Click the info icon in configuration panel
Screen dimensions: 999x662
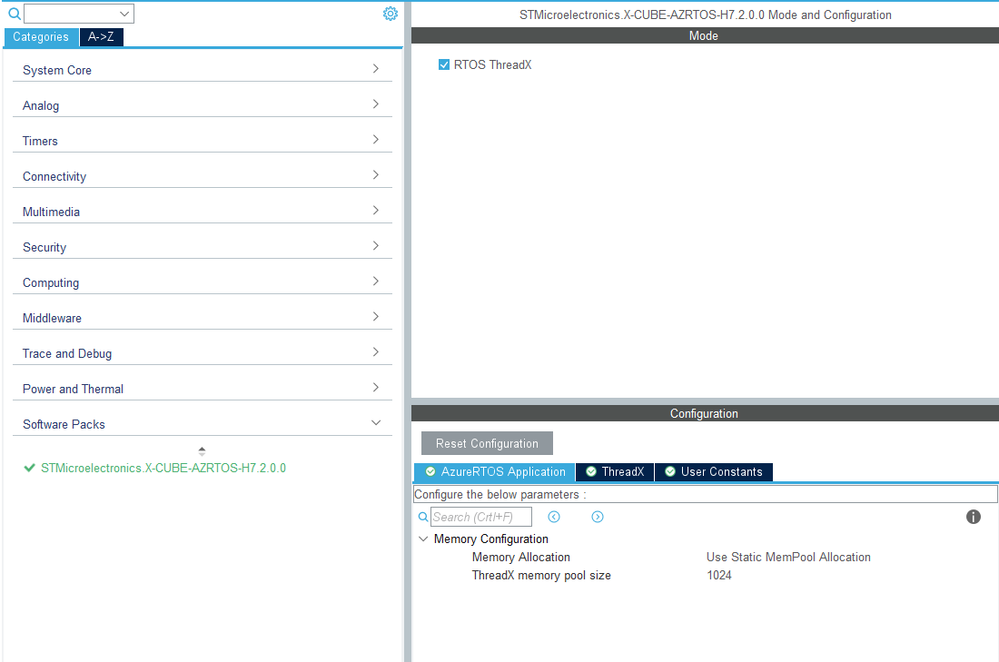[973, 517]
